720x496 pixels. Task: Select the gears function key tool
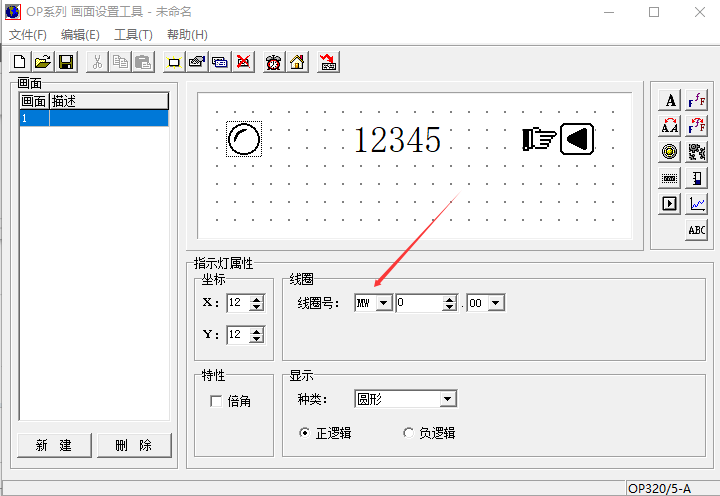pos(697,152)
